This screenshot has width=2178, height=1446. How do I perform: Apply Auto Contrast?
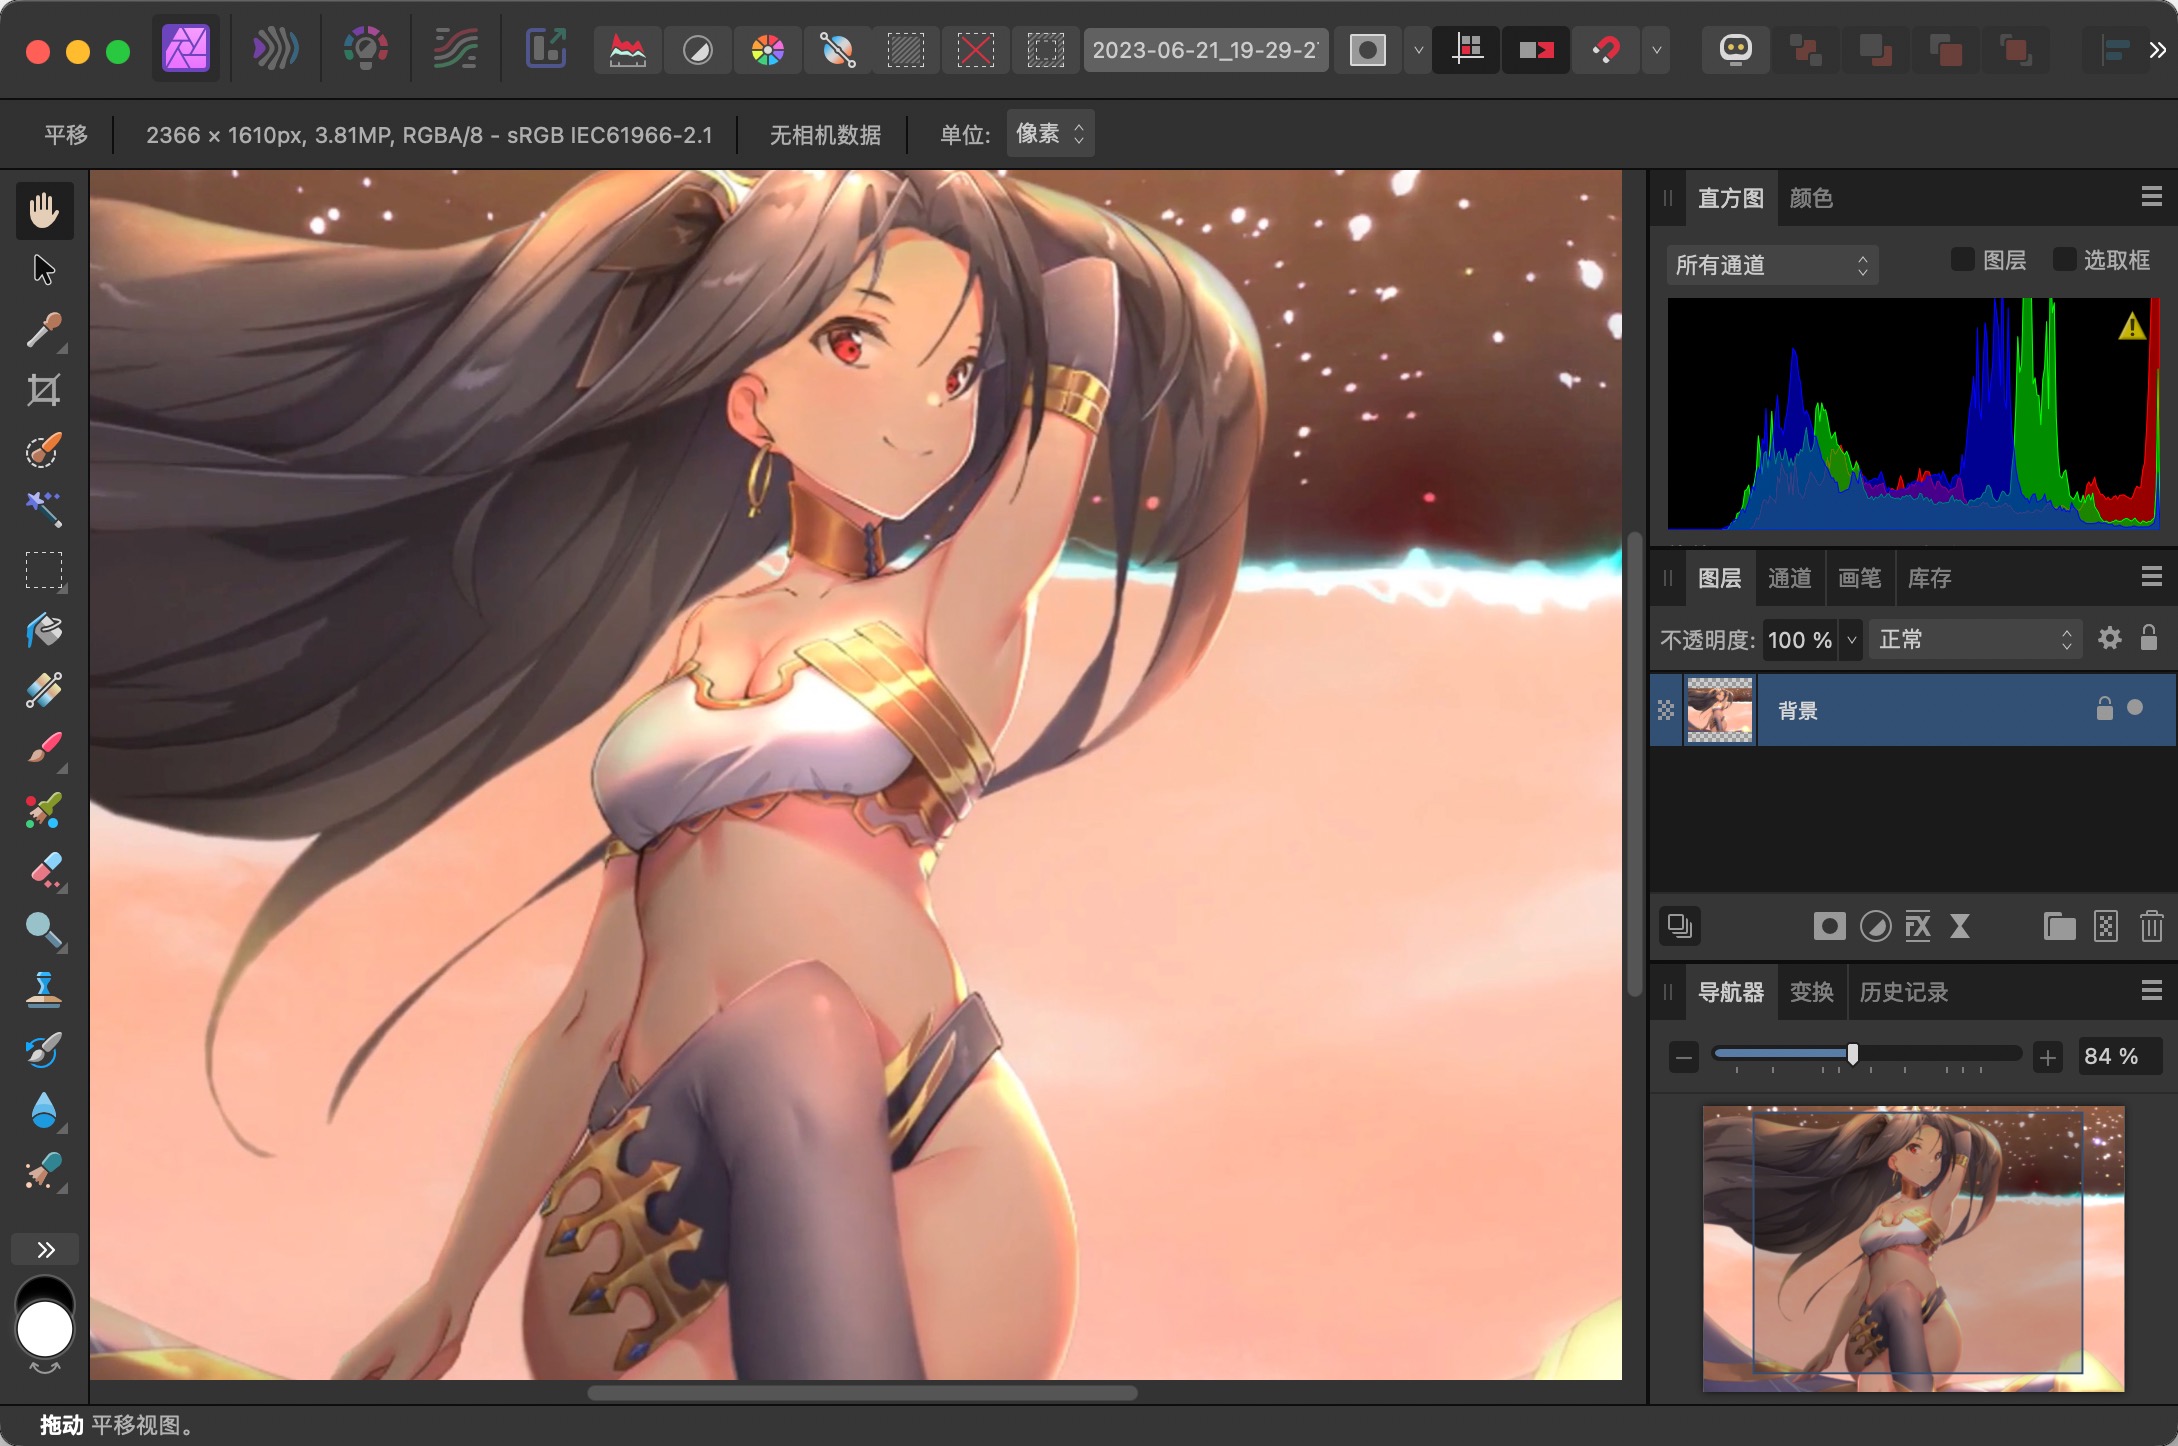[698, 50]
